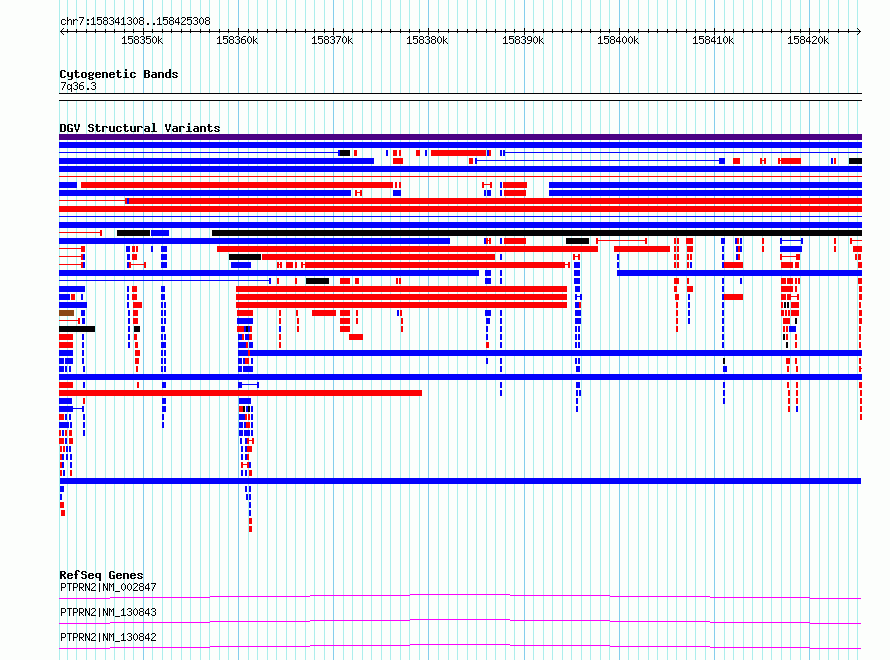The width and height of the screenshot is (890, 660).
Task: Click the PTPRN2|NM_130843 gene label
Action: click(x=108, y=612)
